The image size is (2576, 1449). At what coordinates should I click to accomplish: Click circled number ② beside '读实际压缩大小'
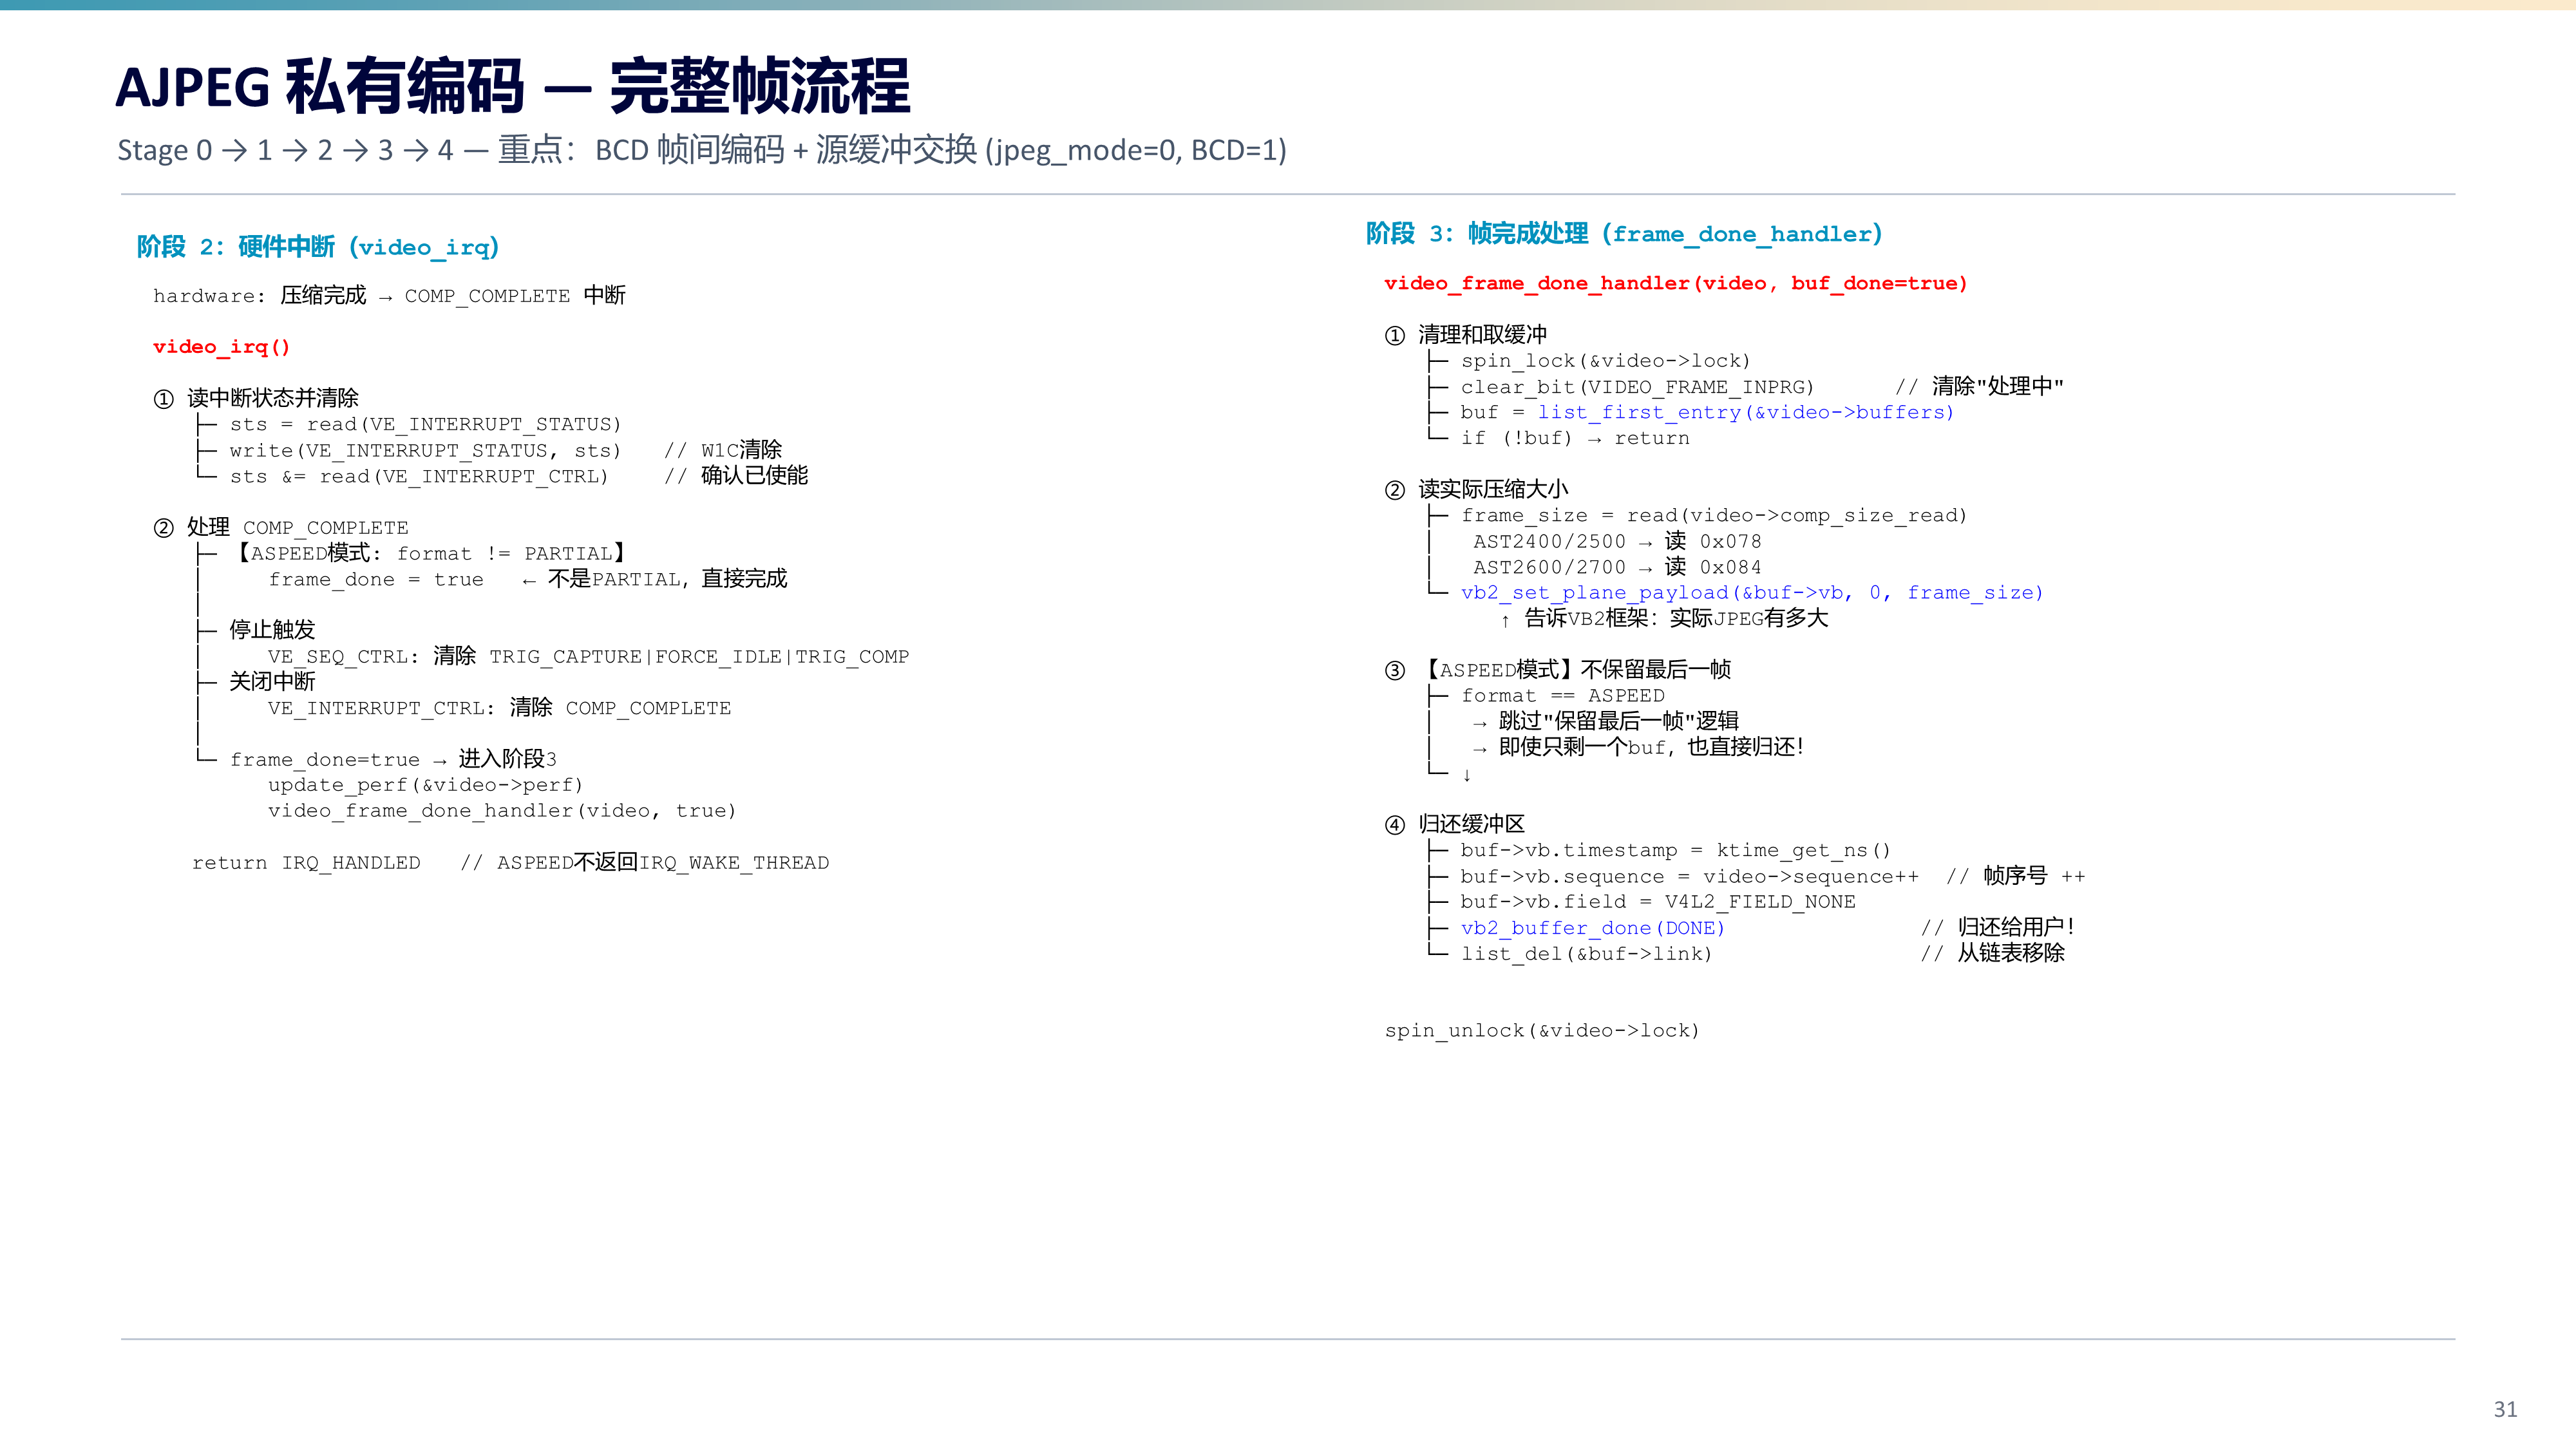[1394, 490]
